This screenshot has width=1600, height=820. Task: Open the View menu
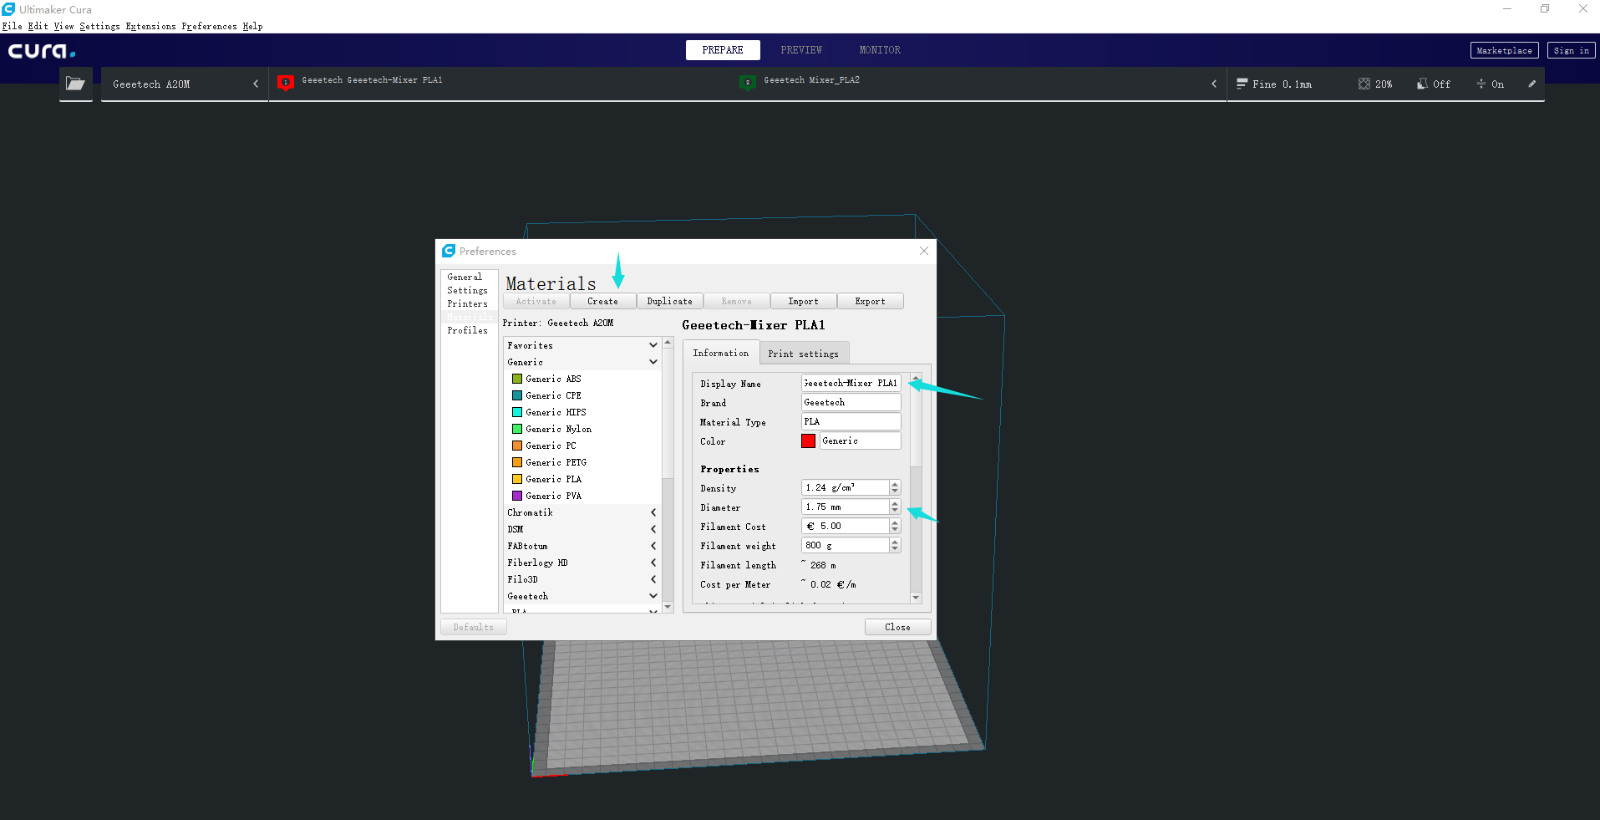(x=64, y=26)
